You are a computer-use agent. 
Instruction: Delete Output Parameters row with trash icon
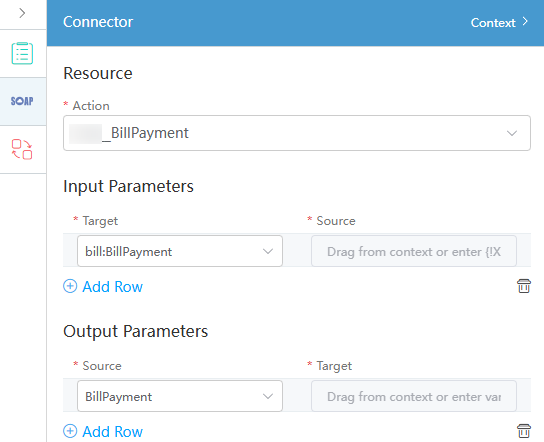coord(524,431)
